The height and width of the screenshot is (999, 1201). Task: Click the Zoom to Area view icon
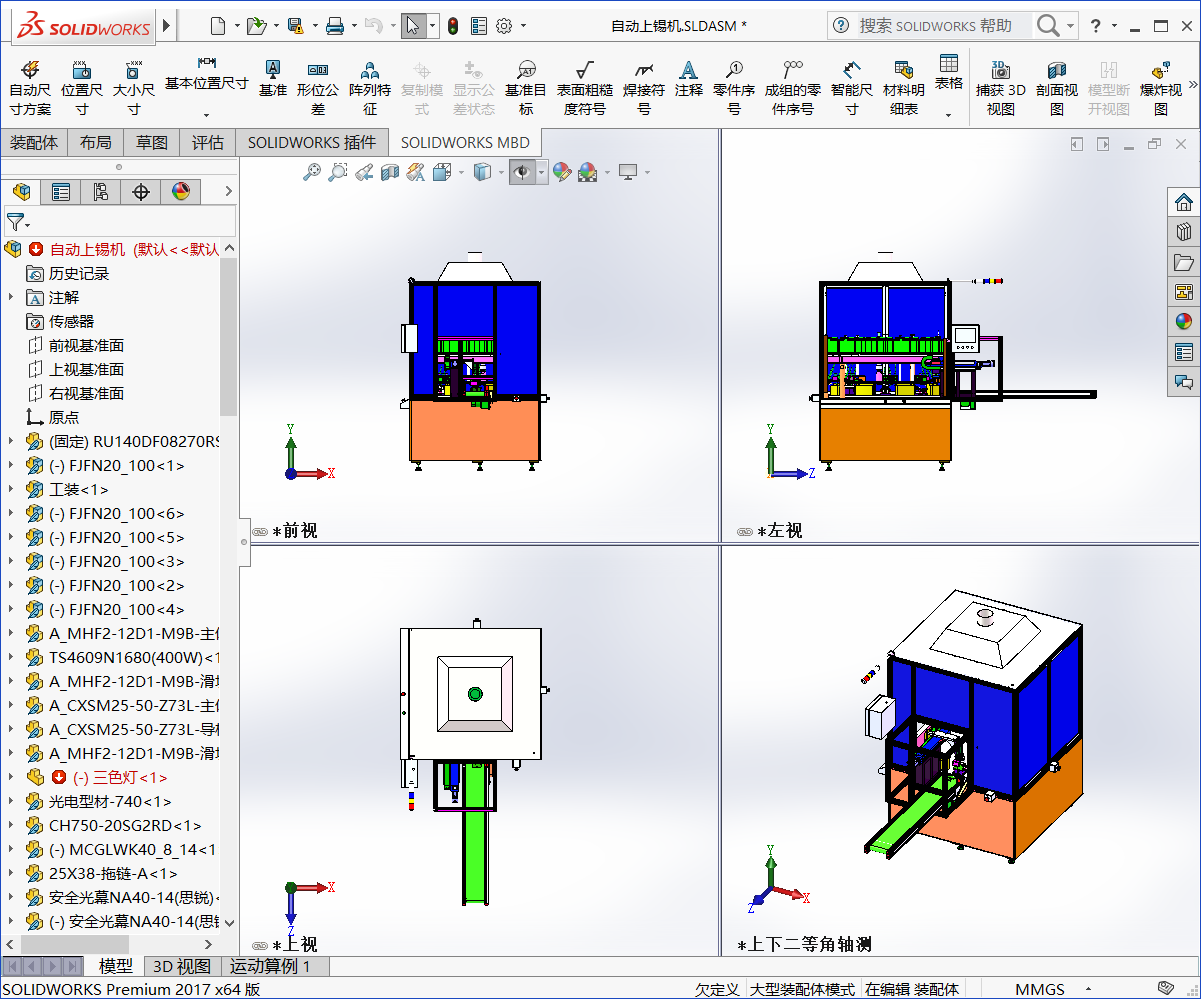(x=338, y=172)
